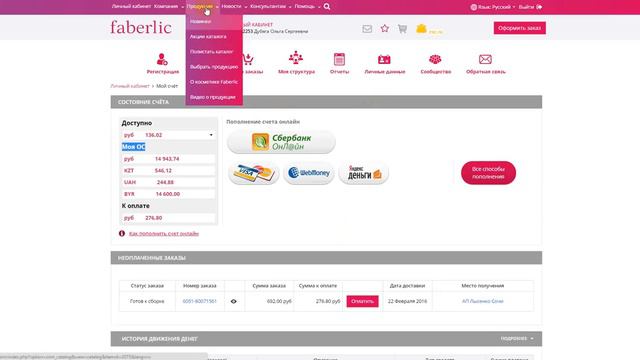
Task: Open Моя структура section icon
Action: (x=296, y=58)
